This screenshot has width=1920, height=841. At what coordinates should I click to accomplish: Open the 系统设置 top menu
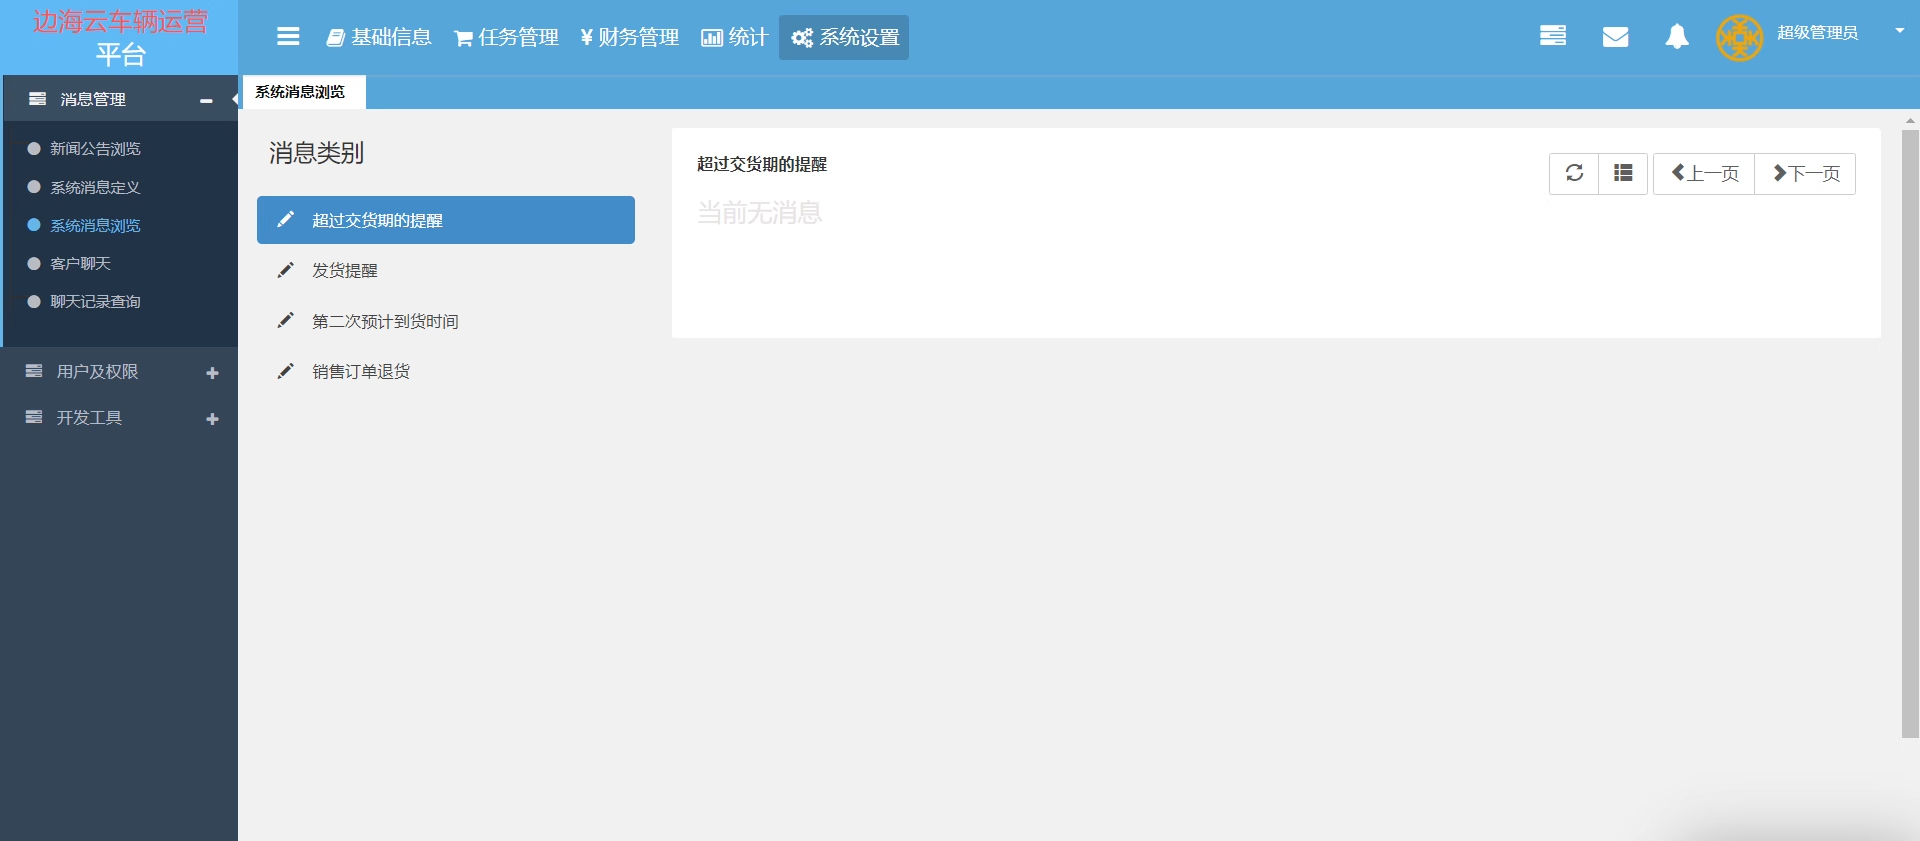point(844,37)
